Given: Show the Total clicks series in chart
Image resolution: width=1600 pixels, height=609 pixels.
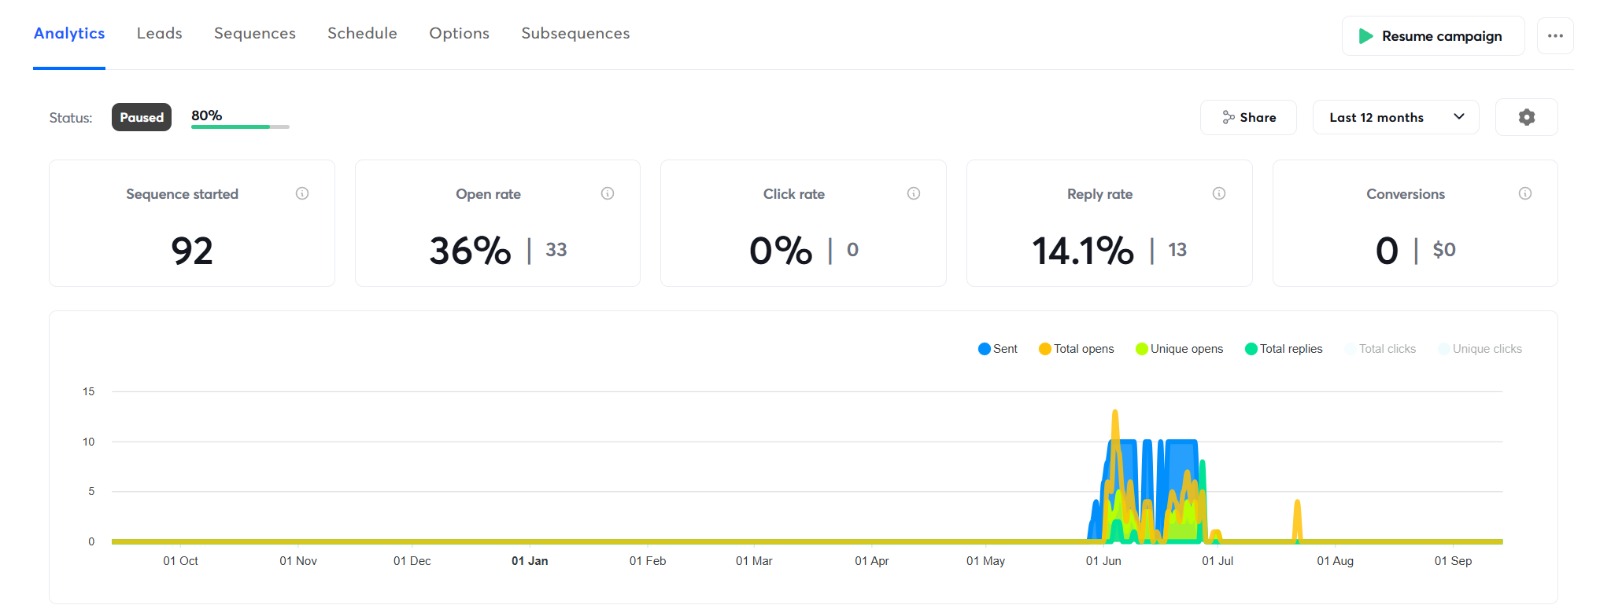Looking at the screenshot, I should pyautogui.click(x=1380, y=349).
